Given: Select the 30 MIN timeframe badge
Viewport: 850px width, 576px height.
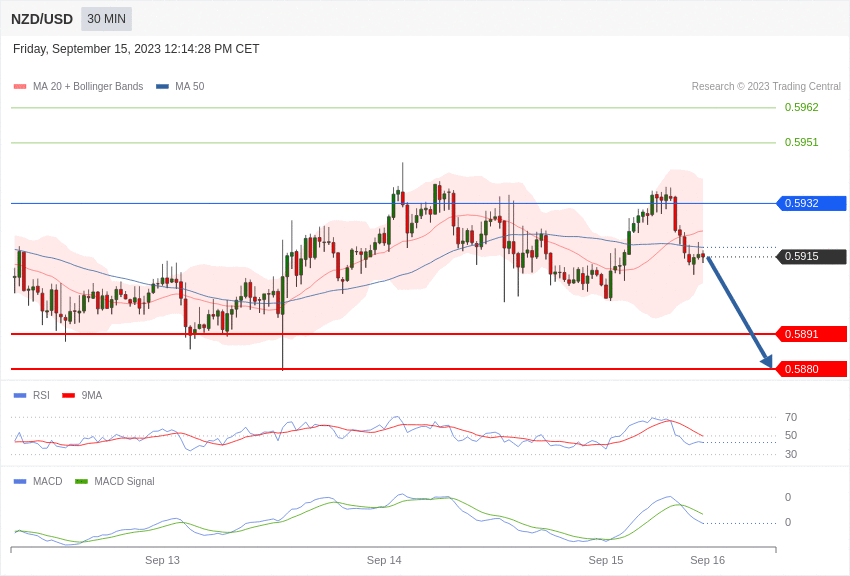Looking at the screenshot, I should pyautogui.click(x=106, y=19).
